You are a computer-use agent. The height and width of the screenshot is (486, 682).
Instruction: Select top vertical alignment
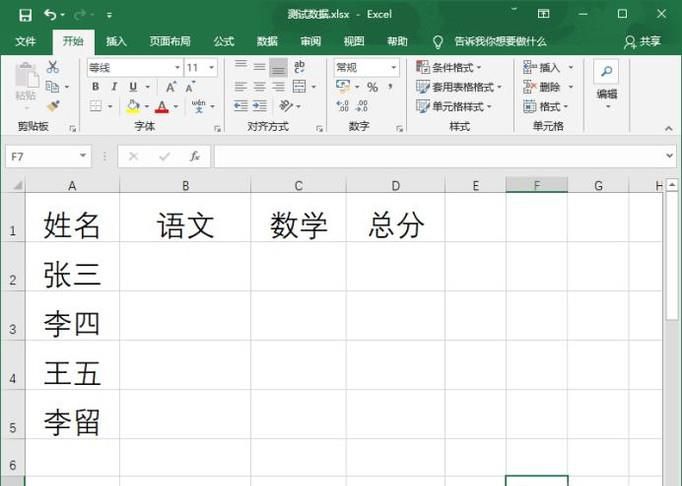pyautogui.click(x=241, y=66)
